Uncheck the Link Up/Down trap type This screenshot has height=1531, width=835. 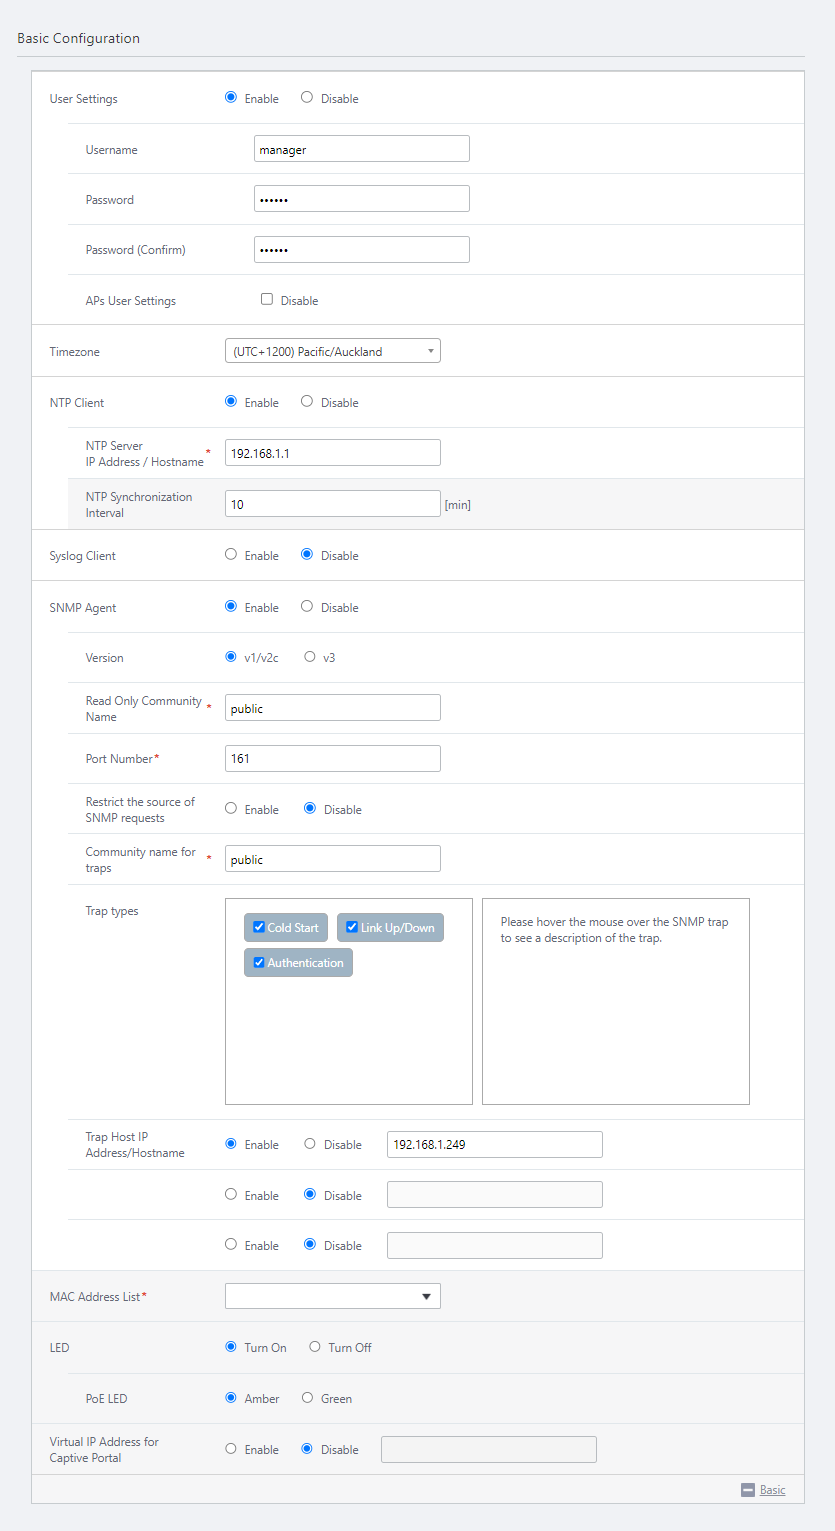(352, 927)
